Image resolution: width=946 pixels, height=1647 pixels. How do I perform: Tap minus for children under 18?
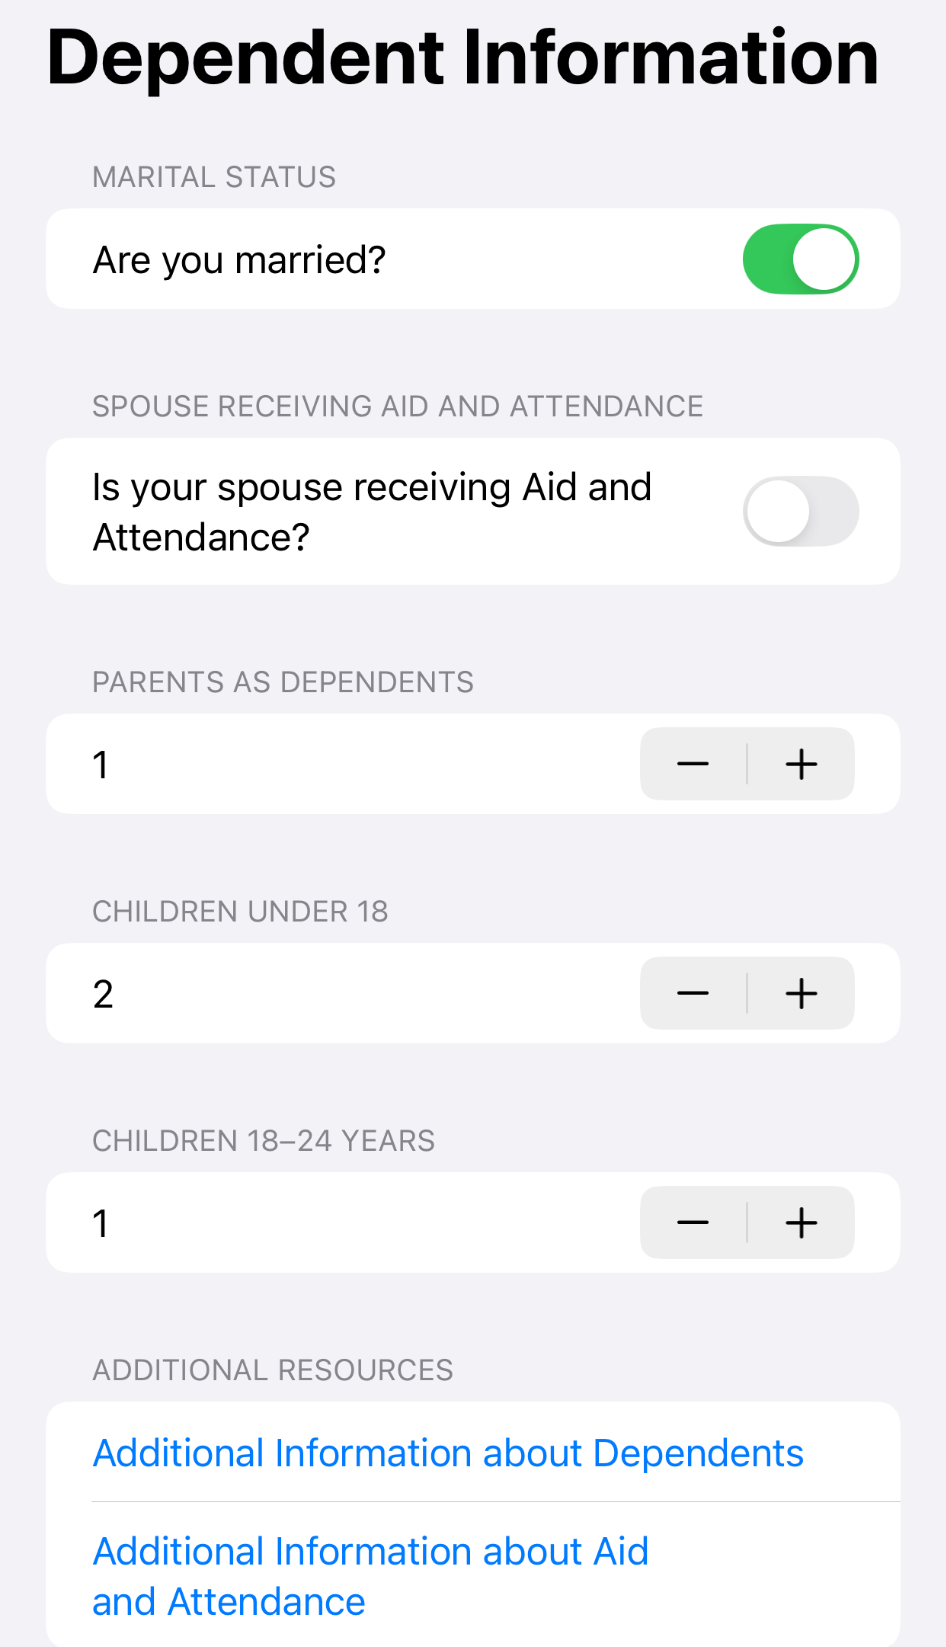693,993
